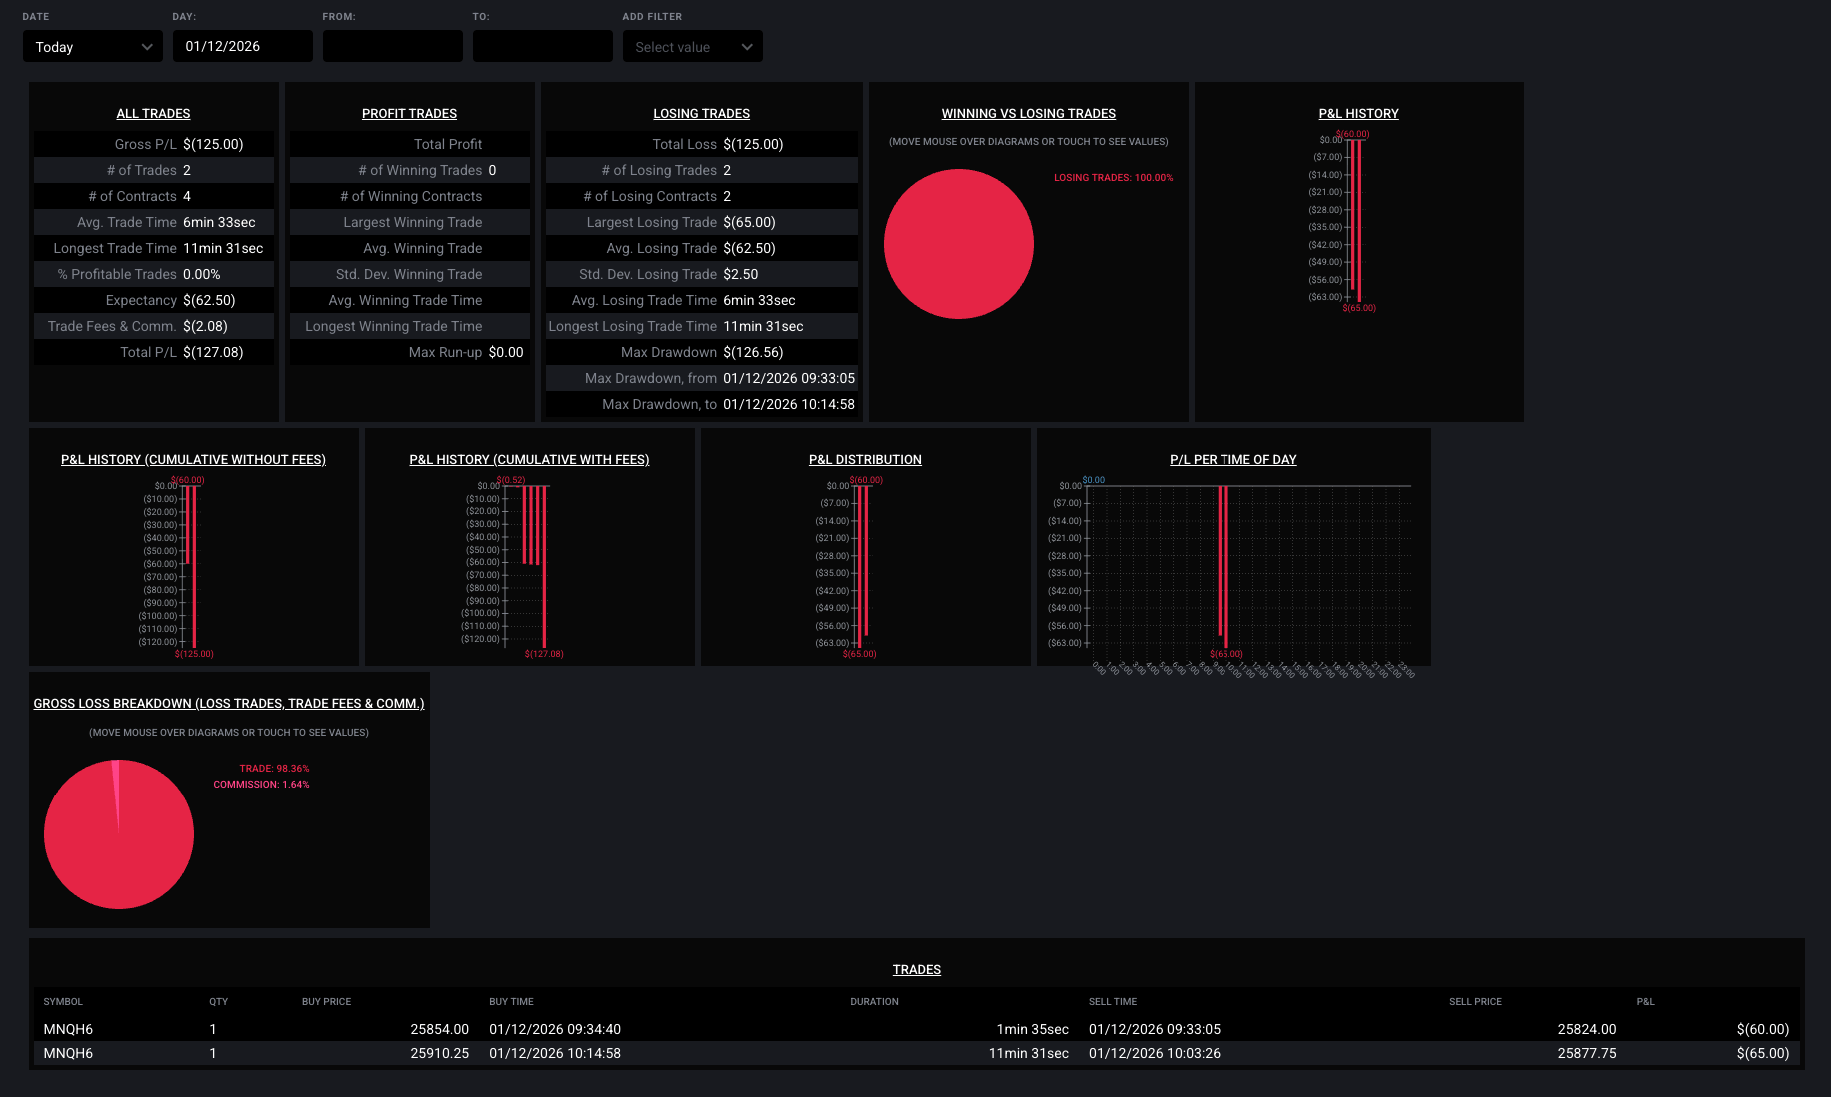The height and width of the screenshot is (1097, 1831).
Task: Click the Expectancy value $(62.50)
Action: point(209,300)
